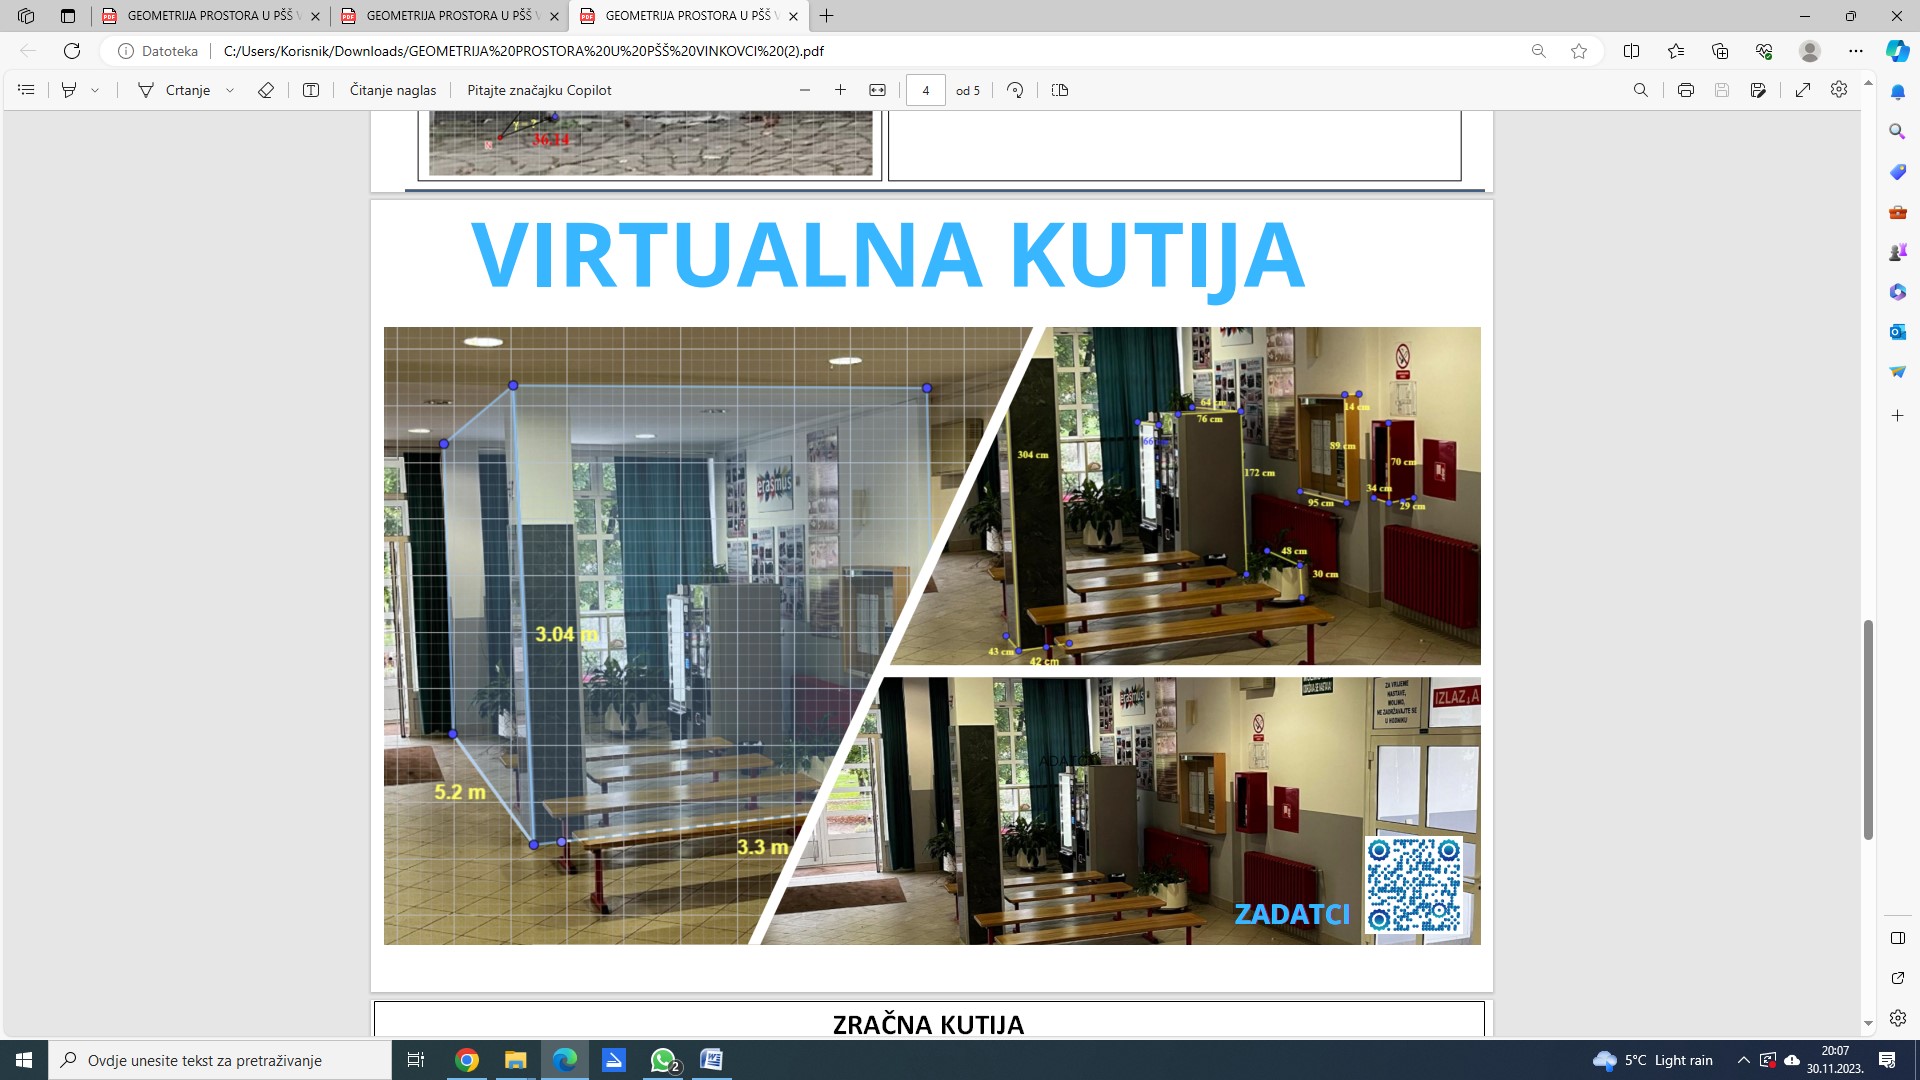
Task: Zoom out the PDF page
Action: point(805,90)
